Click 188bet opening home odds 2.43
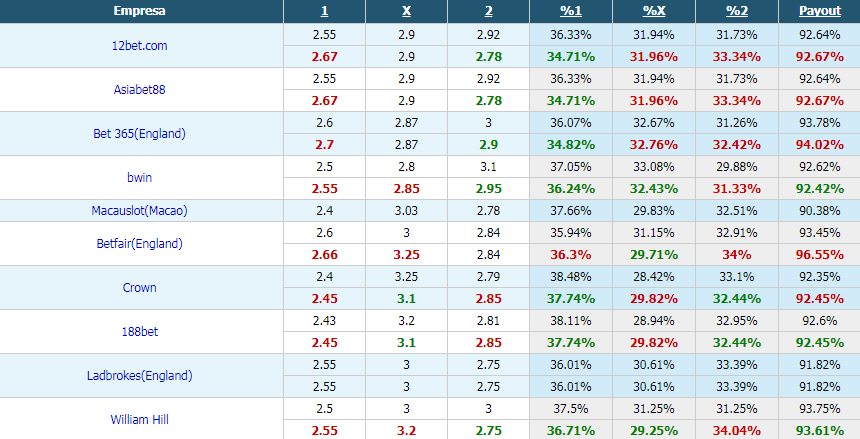Screen dimensions: 860x439 (x=324, y=320)
